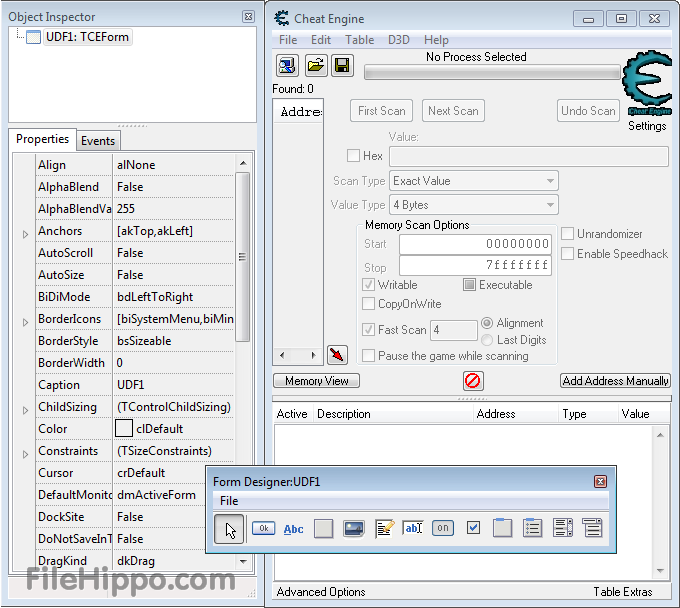Screen dimensions: 680x608
Task: Open the Form Designer File menu
Action: pyautogui.click(x=229, y=501)
